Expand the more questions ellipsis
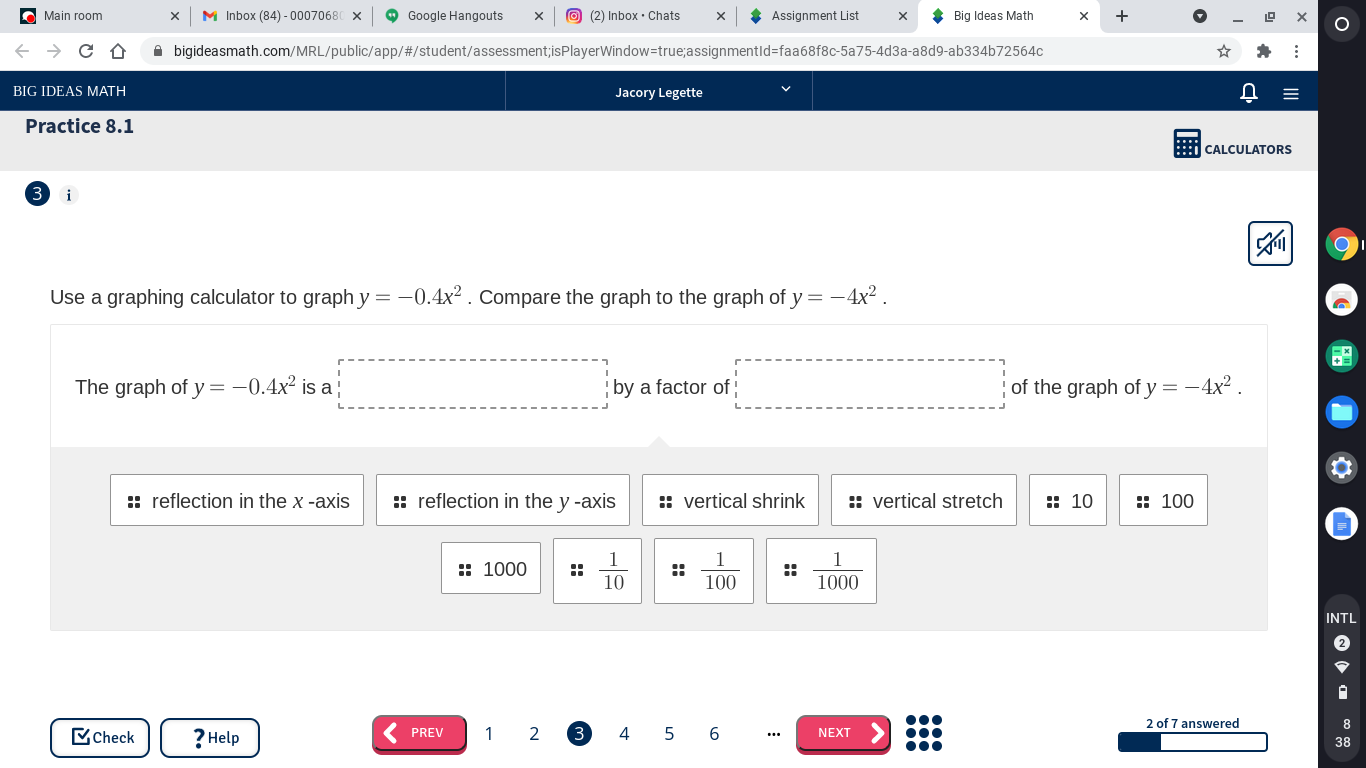 click(x=773, y=734)
